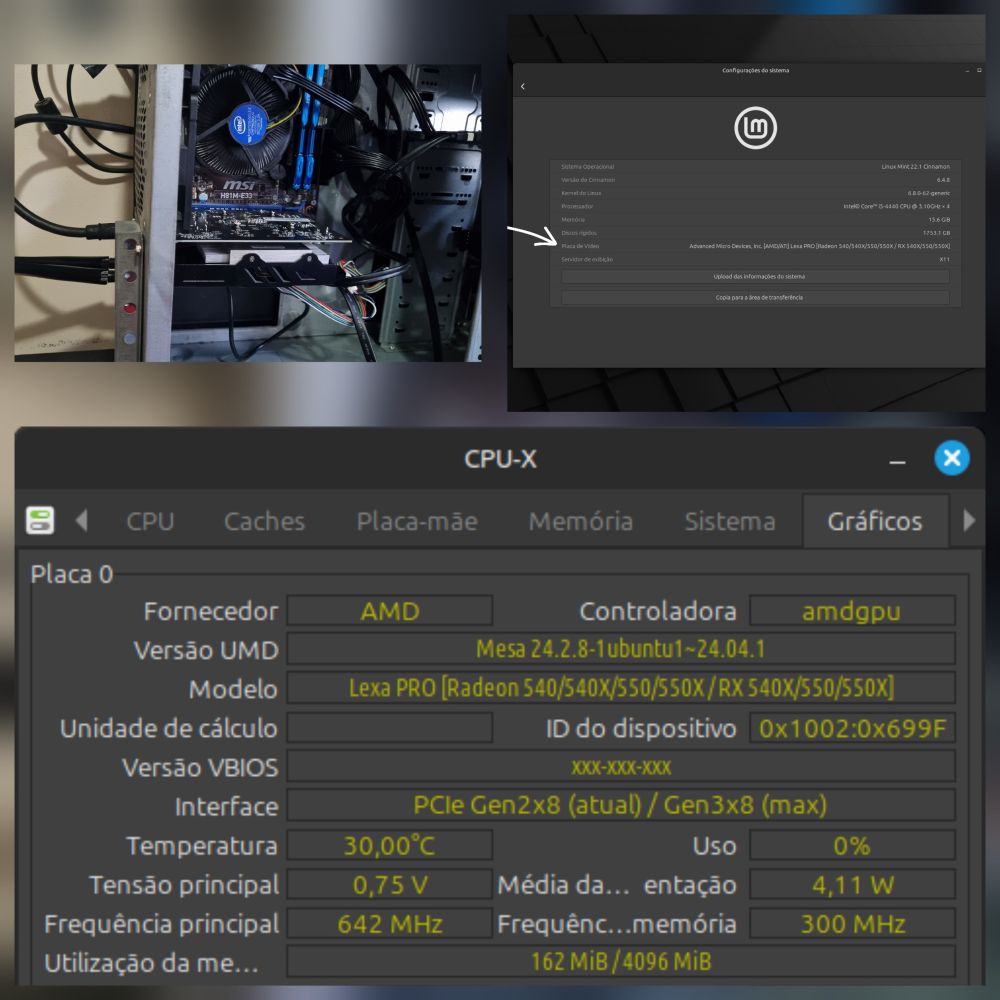The width and height of the screenshot is (1000, 1000).
Task: Open the Caches tab
Action: click(264, 521)
